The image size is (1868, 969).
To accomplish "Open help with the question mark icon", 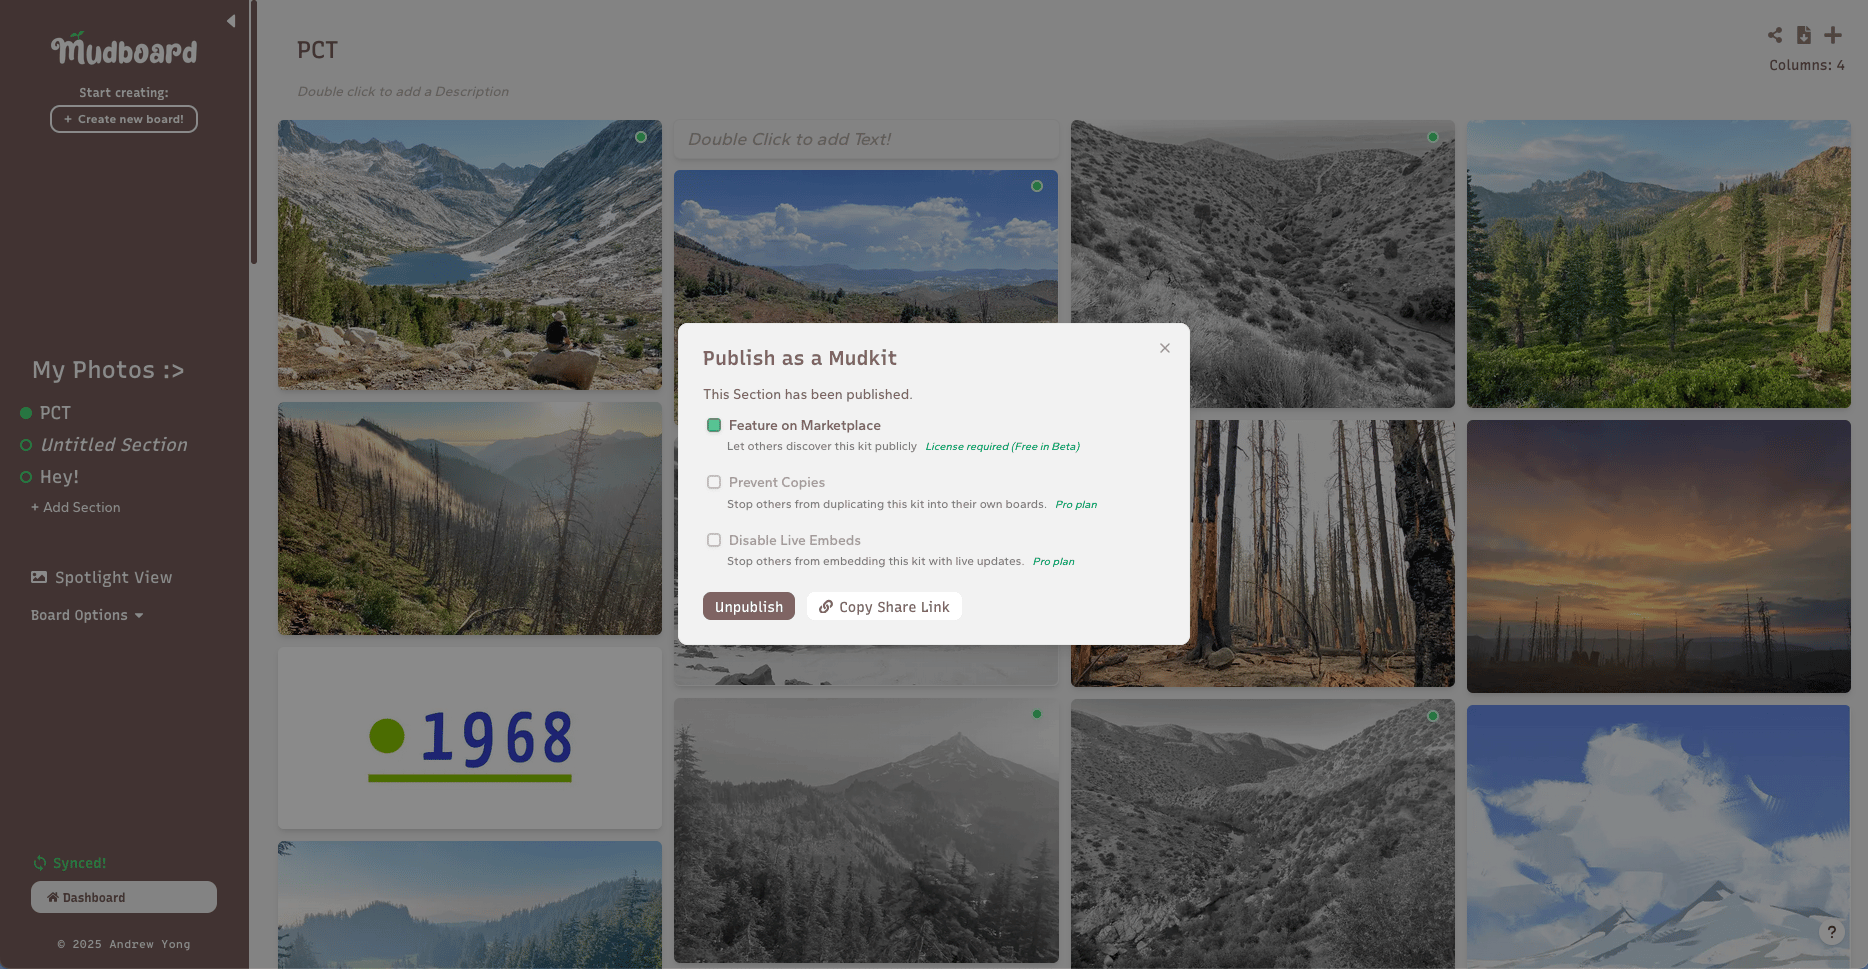I will 1832,932.
